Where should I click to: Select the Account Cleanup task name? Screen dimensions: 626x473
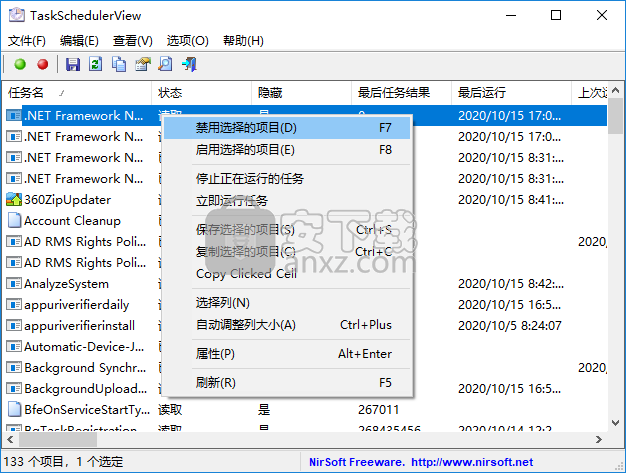point(72,220)
